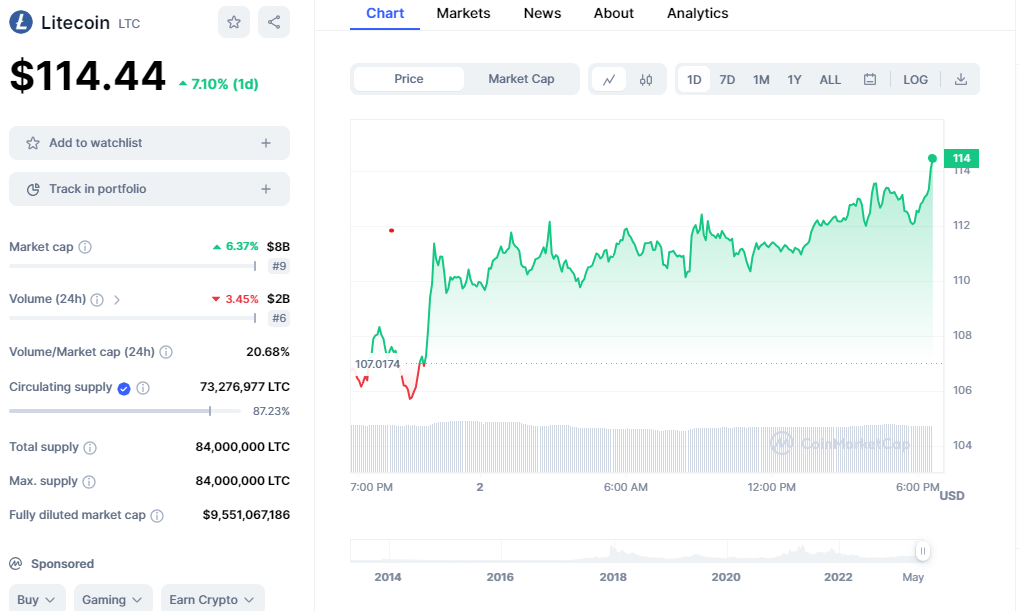1019x611 pixels.
Task: Click the 73,276,977 LTC circulating supply value
Action: point(245,387)
